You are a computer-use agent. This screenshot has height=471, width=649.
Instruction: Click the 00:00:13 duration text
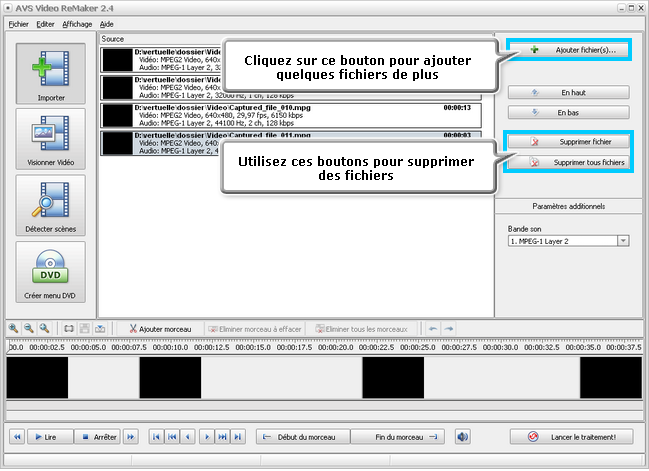[457, 108]
